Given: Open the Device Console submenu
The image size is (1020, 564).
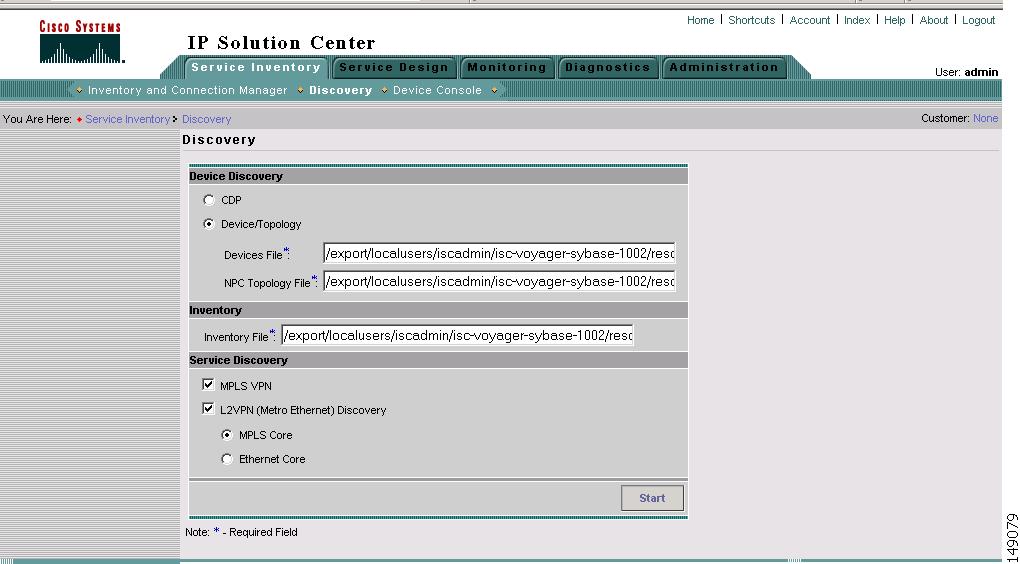Looking at the screenshot, I should point(437,90).
